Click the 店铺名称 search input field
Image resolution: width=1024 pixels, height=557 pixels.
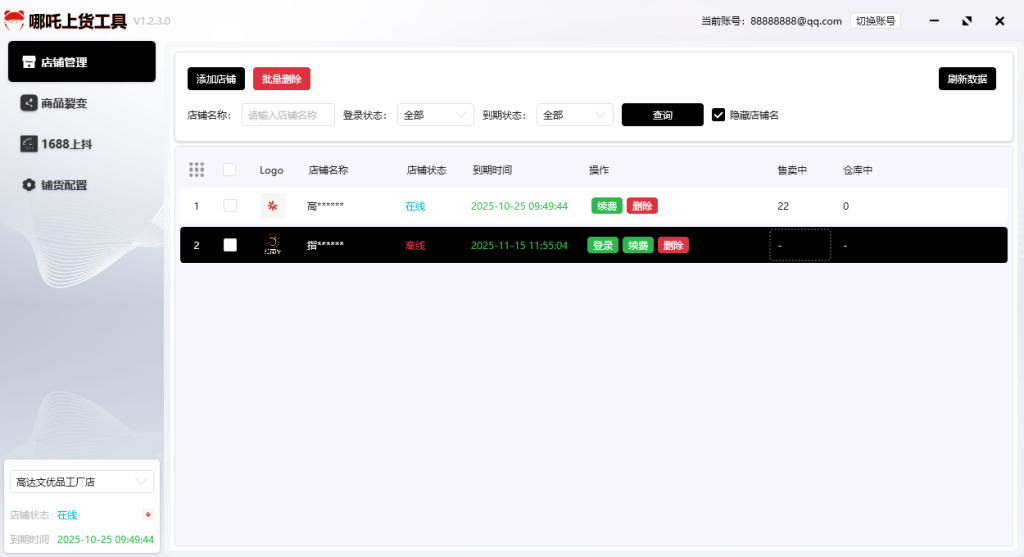pos(288,115)
